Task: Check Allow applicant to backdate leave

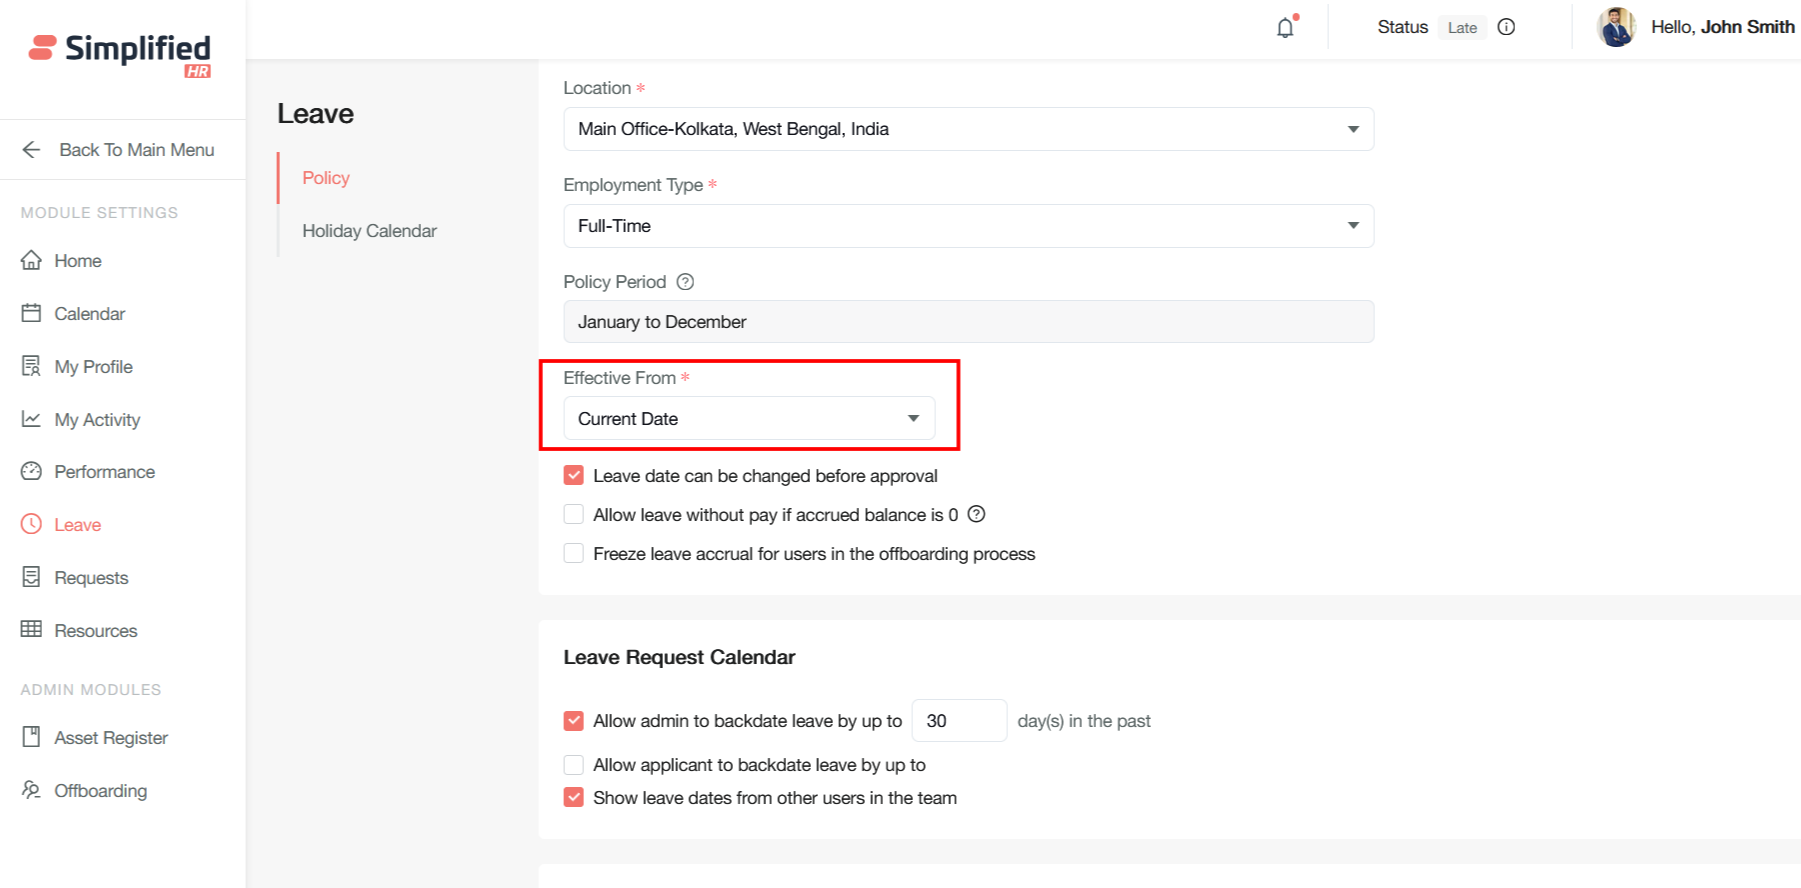Action: tap(574, 765)
